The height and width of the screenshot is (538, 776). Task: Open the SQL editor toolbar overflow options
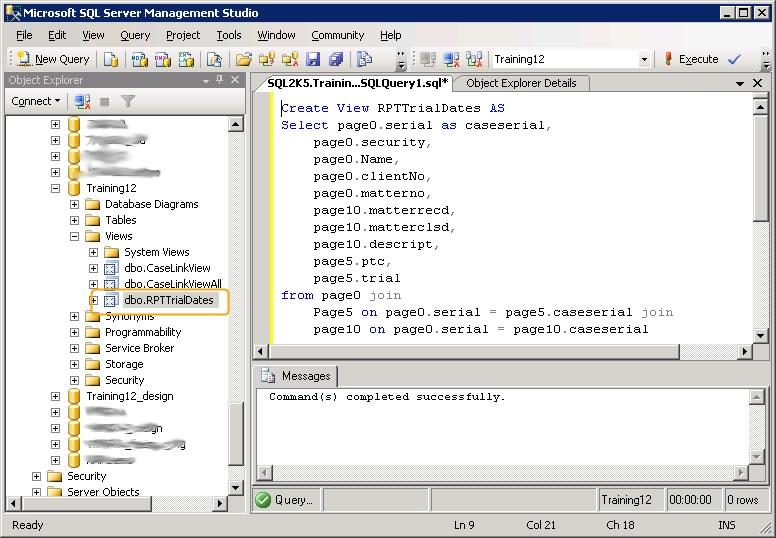pos(766,60)
